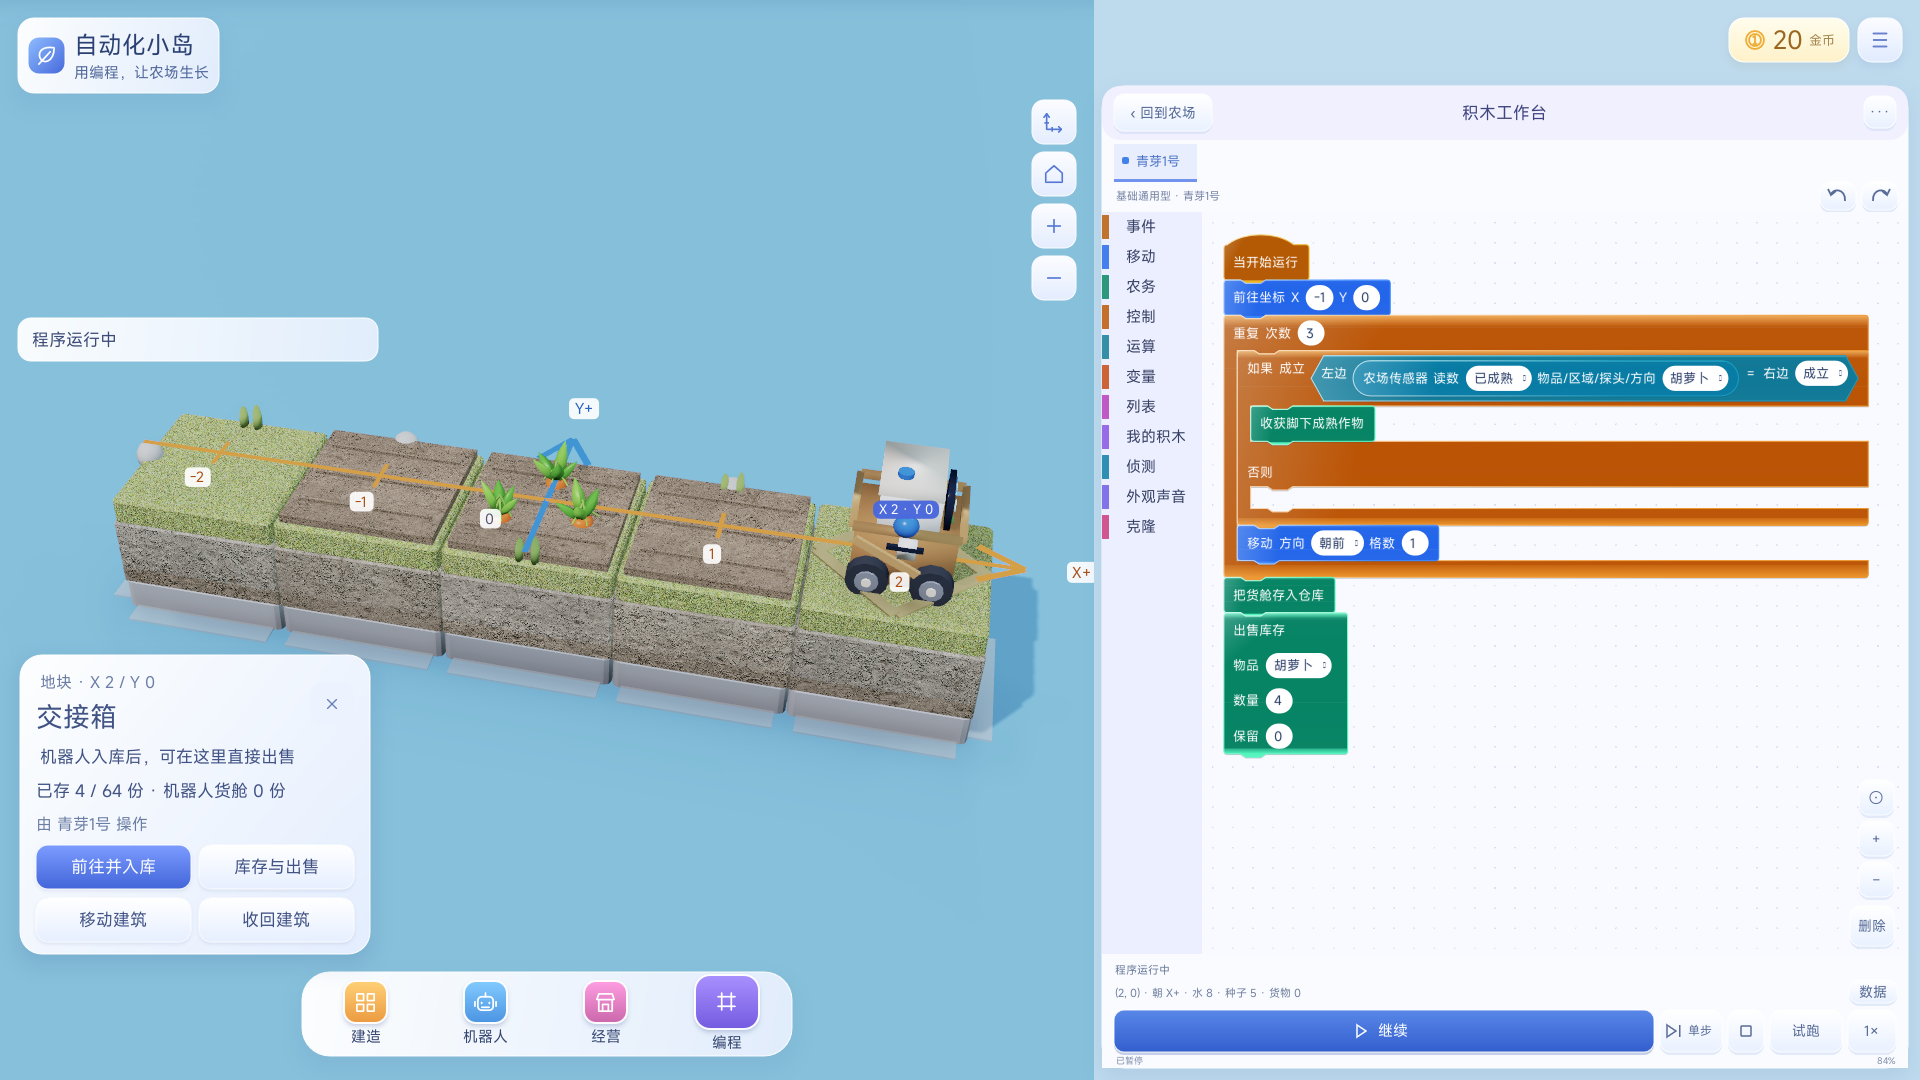
Task: Open the hamburger menu
Action: (x=1879, y=40)
